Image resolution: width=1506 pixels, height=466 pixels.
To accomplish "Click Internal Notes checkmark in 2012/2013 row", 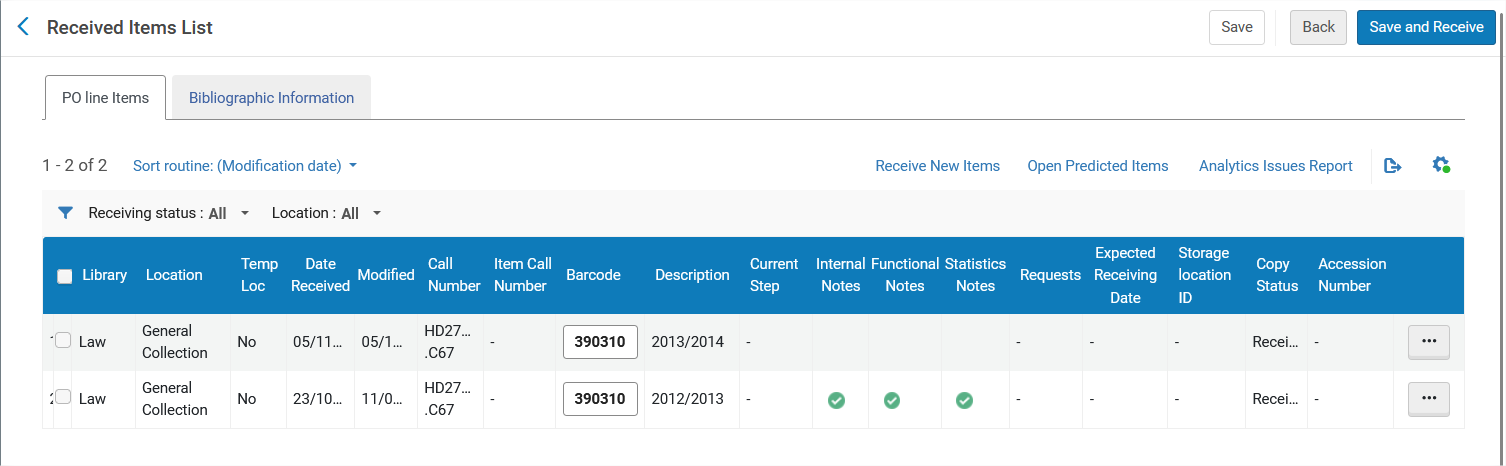I will [x=837, y=400].
